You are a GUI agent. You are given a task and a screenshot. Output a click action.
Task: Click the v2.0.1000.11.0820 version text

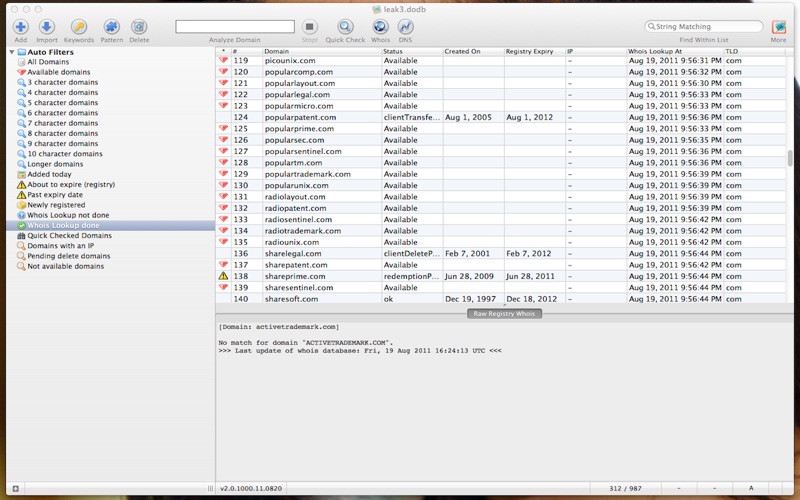point(251,488)
